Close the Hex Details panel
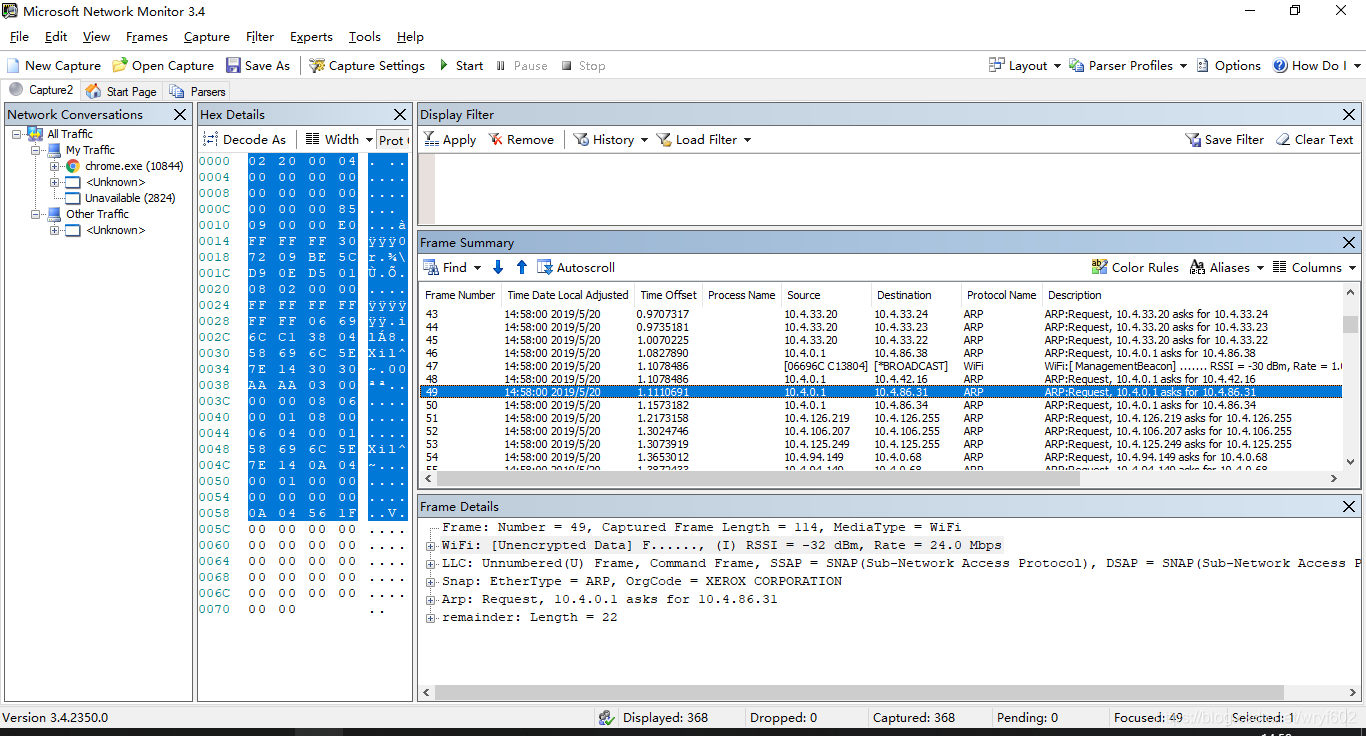 pos(400,115)
